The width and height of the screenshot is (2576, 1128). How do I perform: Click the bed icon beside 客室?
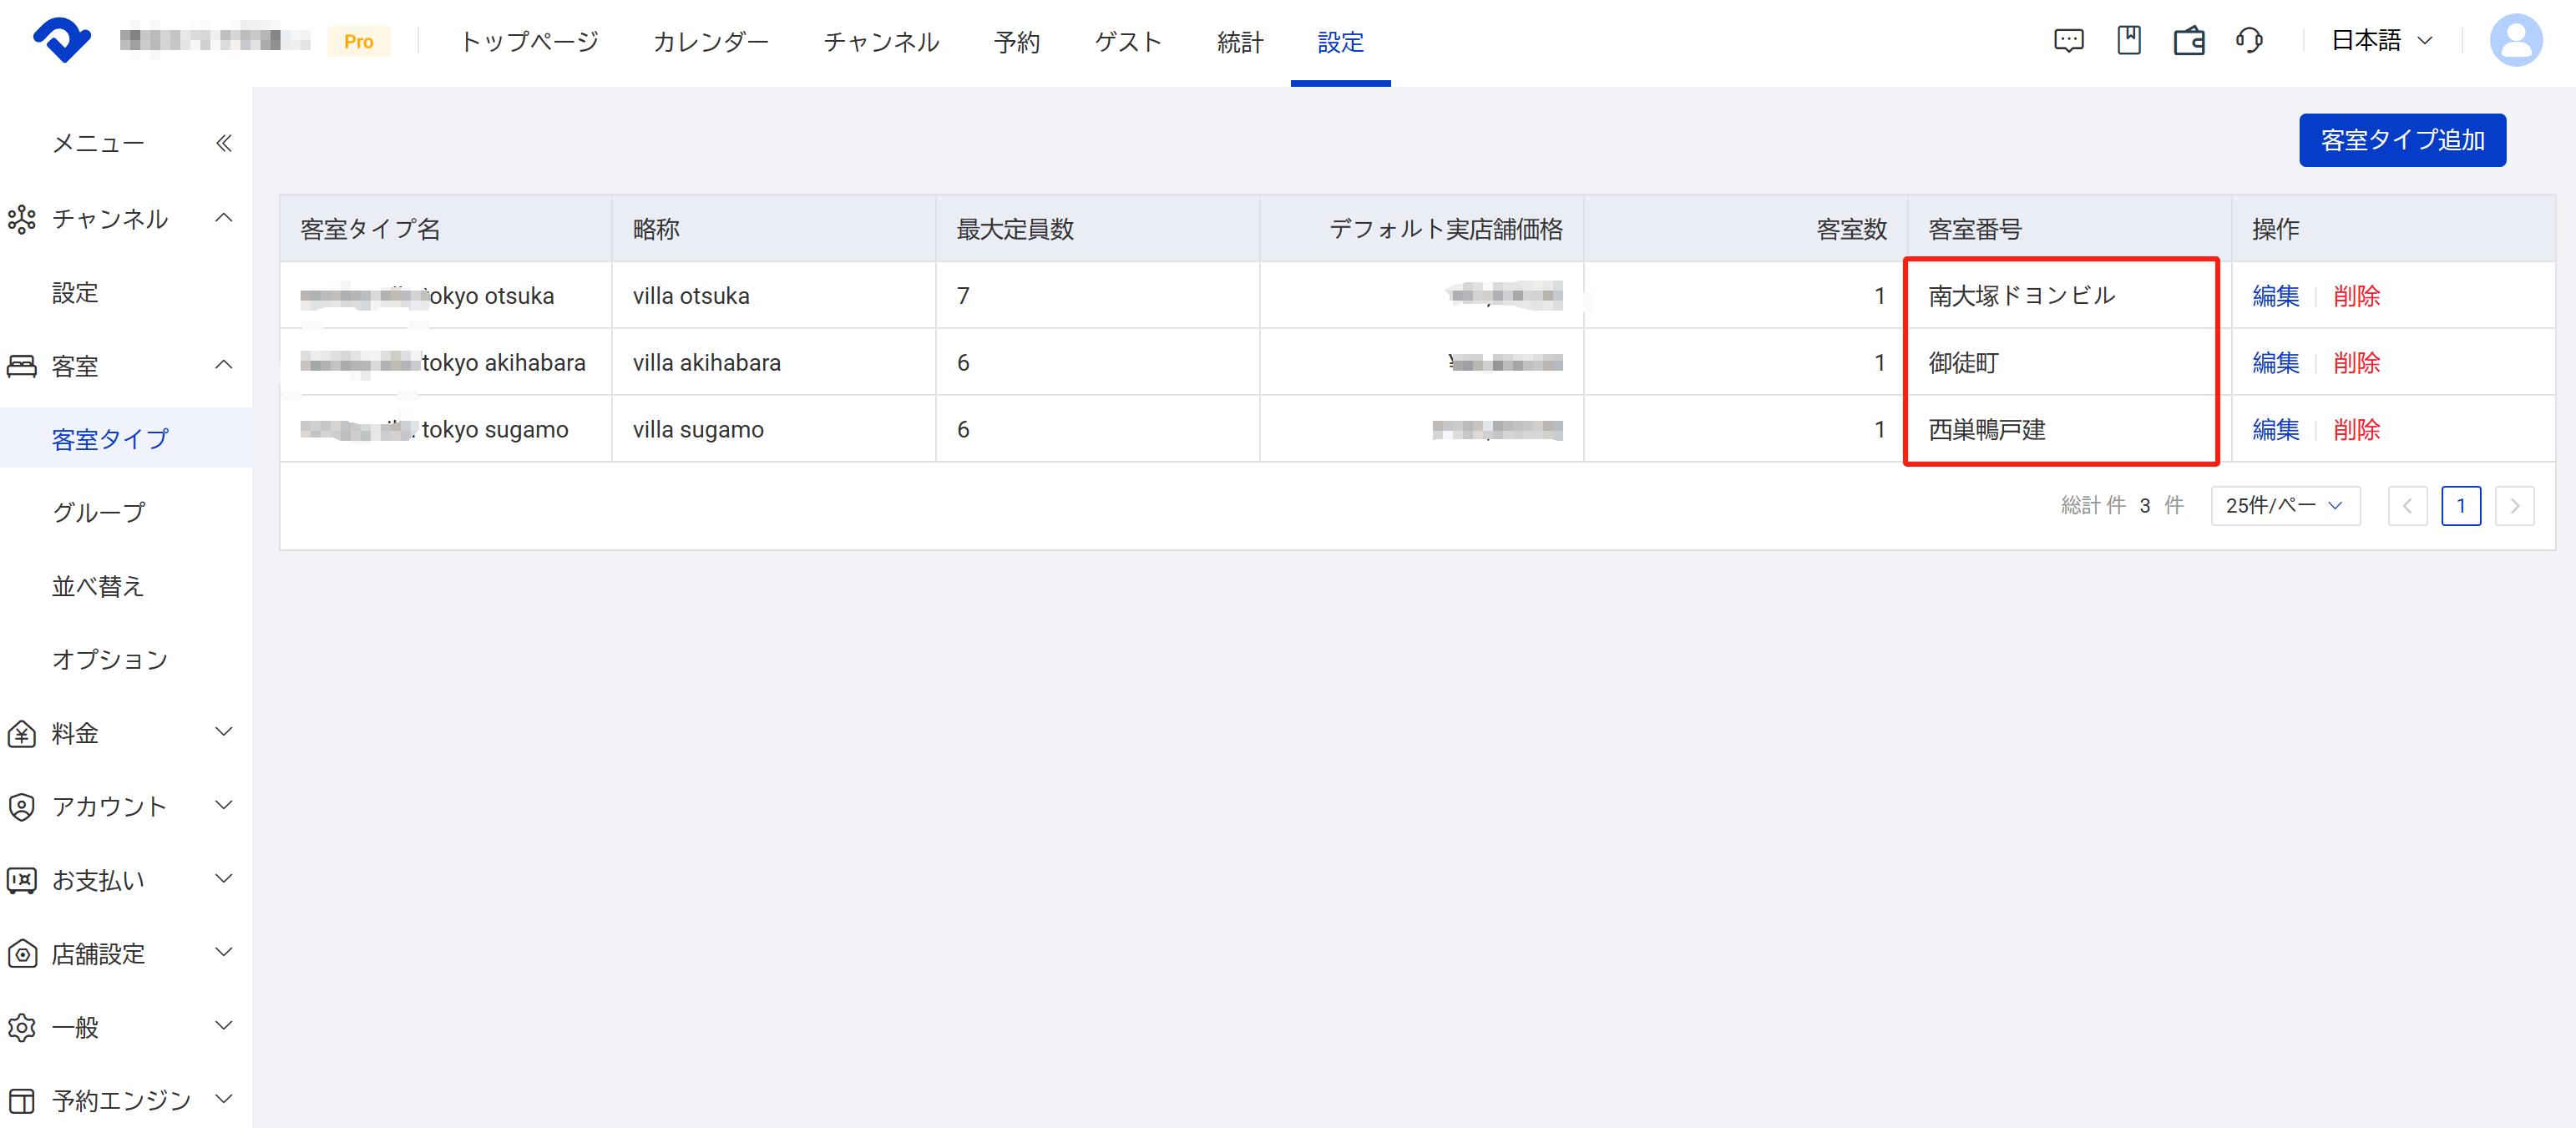[x=22, y=366]
